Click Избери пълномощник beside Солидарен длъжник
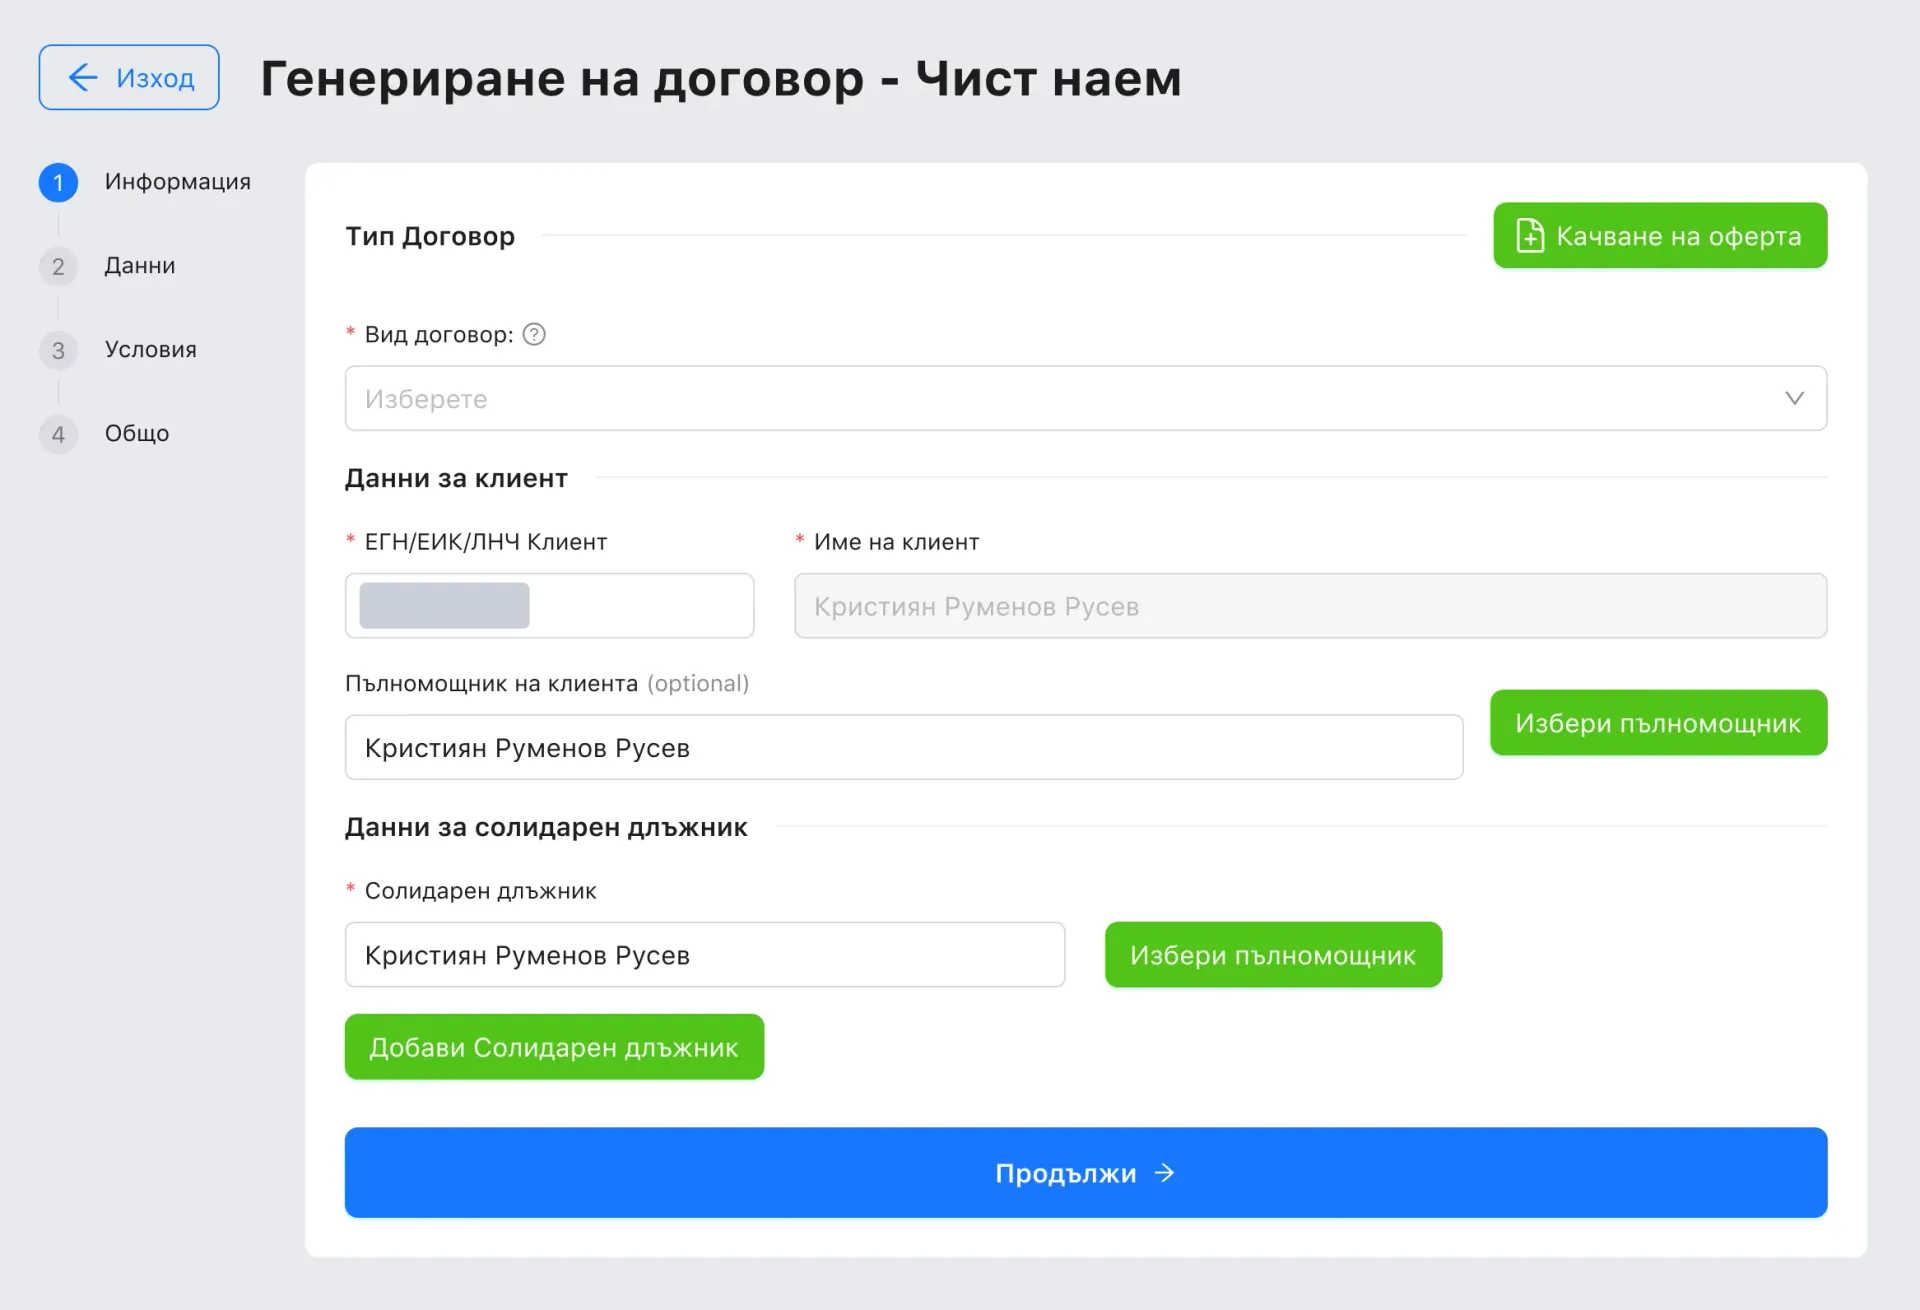1920x1310 pixels. coord(1273,955)
